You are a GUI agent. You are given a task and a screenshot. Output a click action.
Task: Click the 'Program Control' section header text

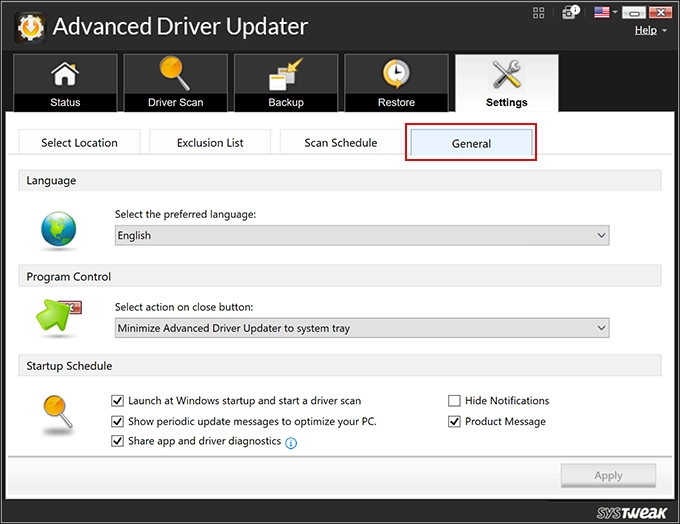(x=69, y=276)
